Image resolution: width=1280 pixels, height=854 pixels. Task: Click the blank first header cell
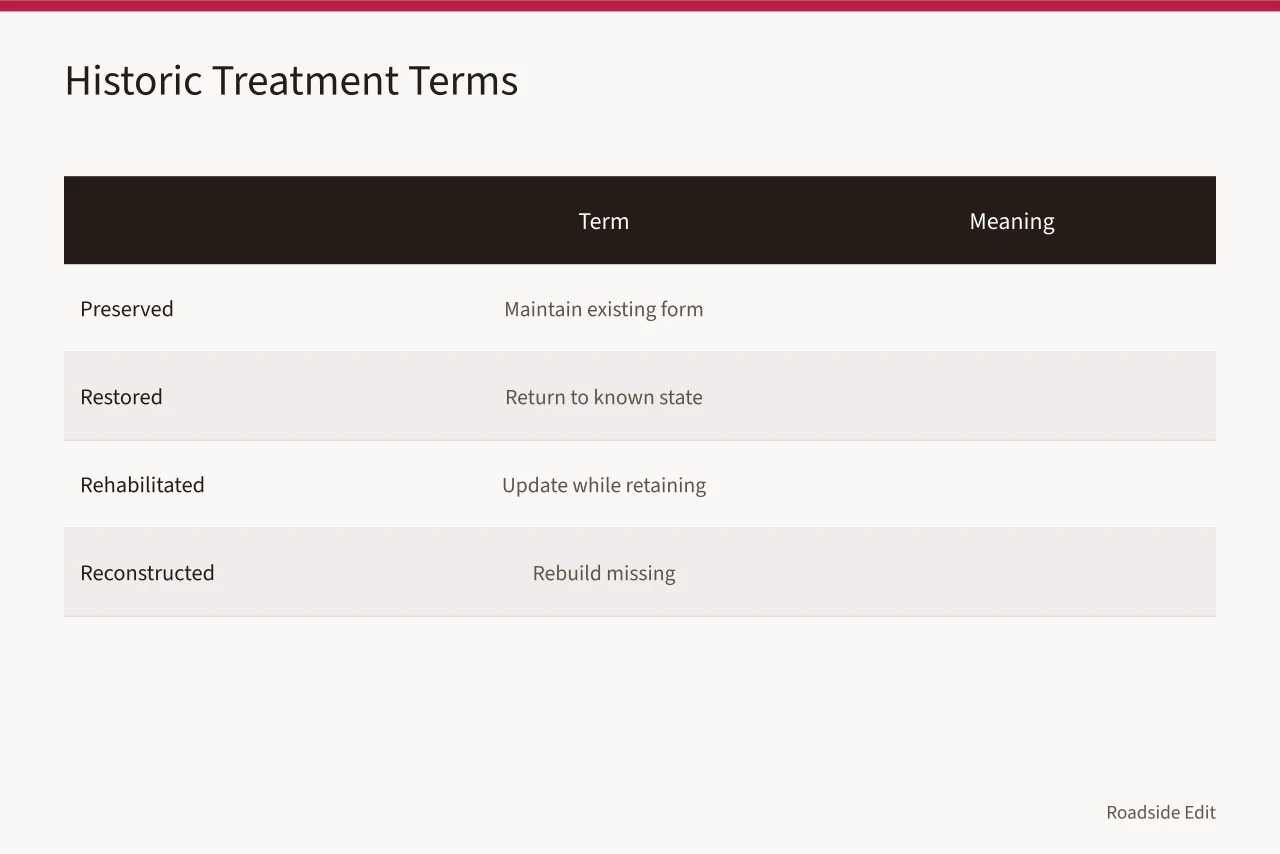(232, 221)
